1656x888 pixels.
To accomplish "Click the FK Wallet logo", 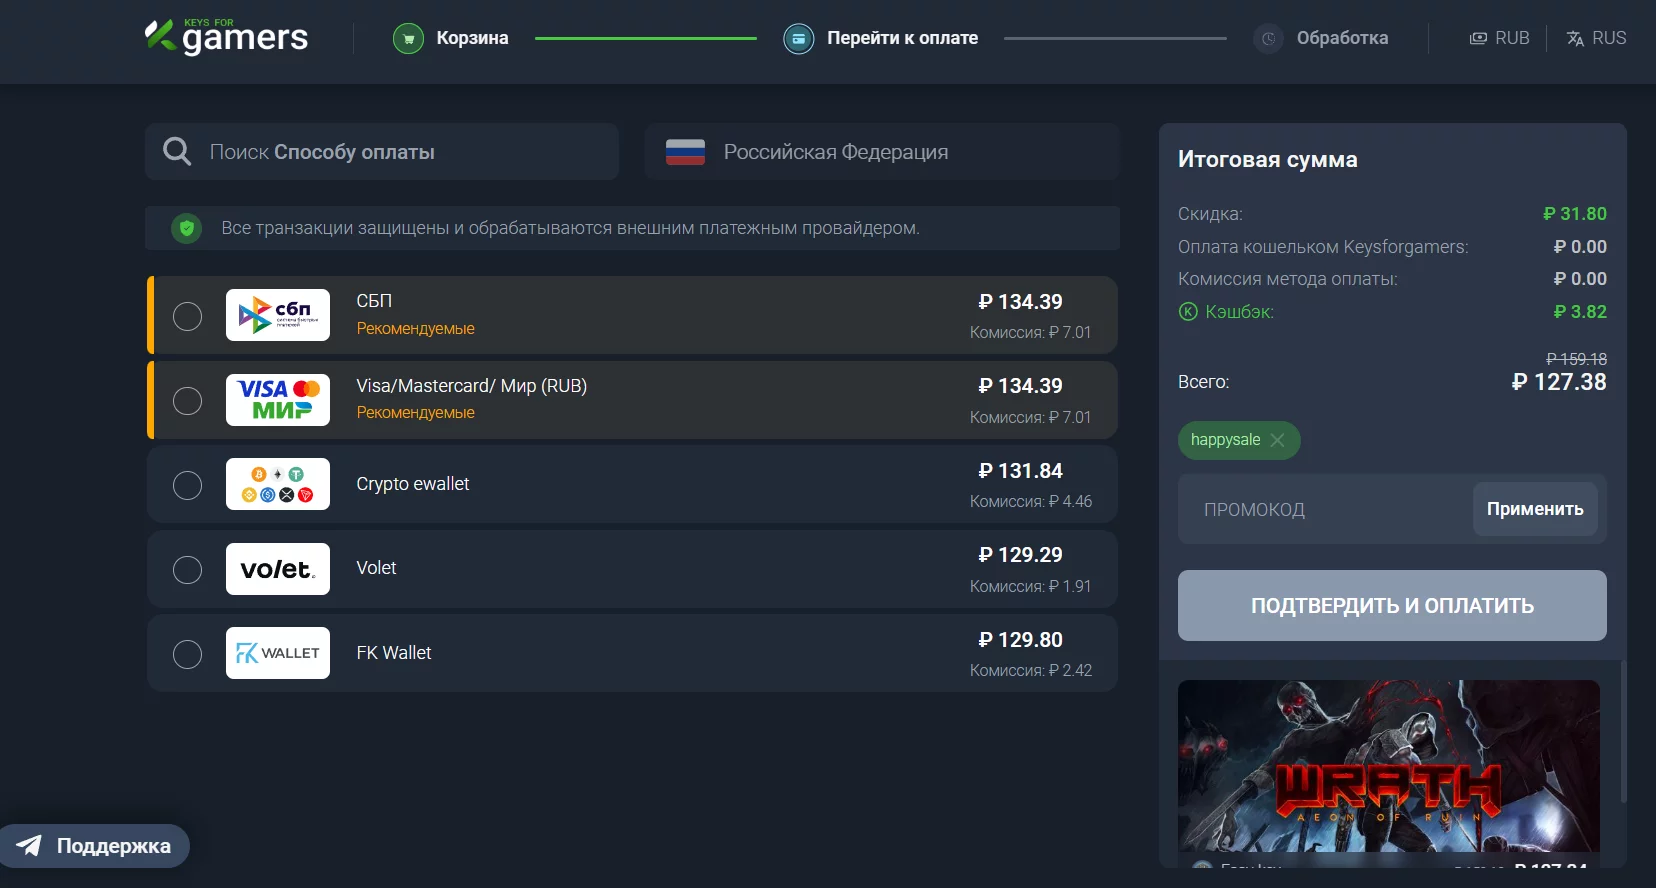I will [x=278, y=653].
